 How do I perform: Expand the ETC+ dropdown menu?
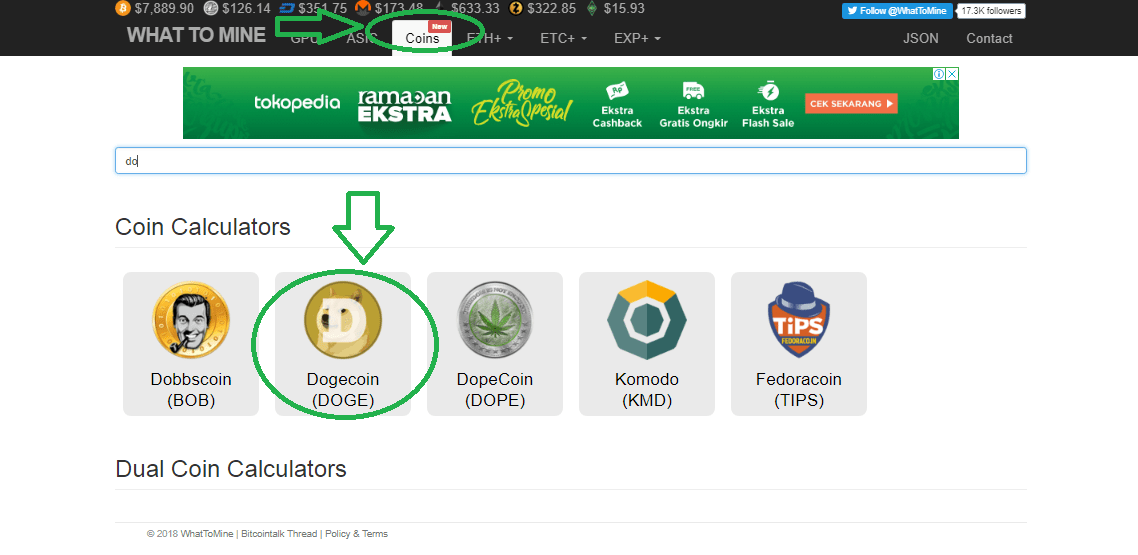coord(564,38)
